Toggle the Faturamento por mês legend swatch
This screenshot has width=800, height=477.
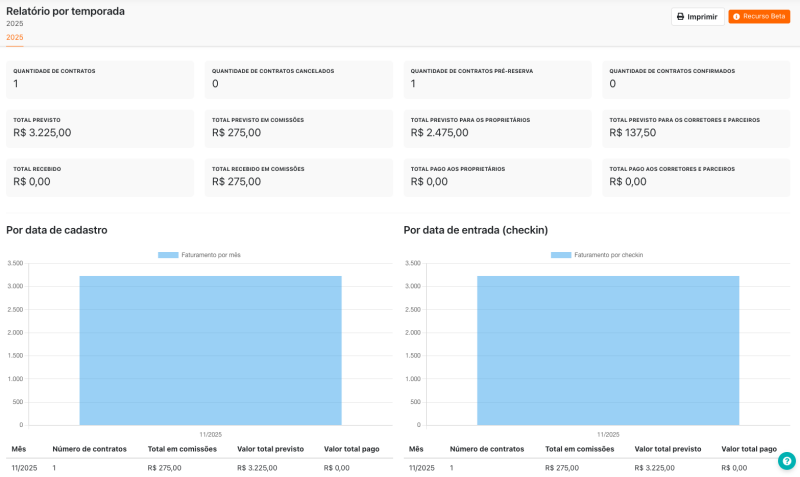pos(167,255)
